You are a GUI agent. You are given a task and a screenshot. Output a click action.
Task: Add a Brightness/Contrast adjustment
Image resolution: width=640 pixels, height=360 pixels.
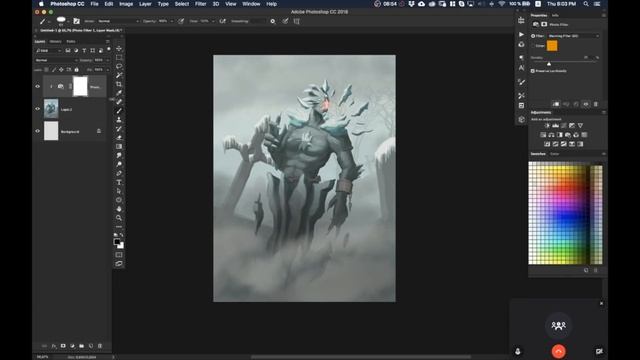pyautogui.click(x=547, y=125)
